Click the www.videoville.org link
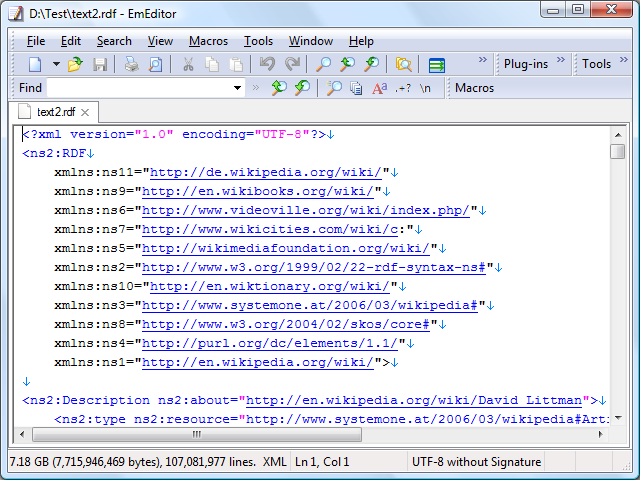The height and width of the screenshot is (480, 640). click(306, 210)
